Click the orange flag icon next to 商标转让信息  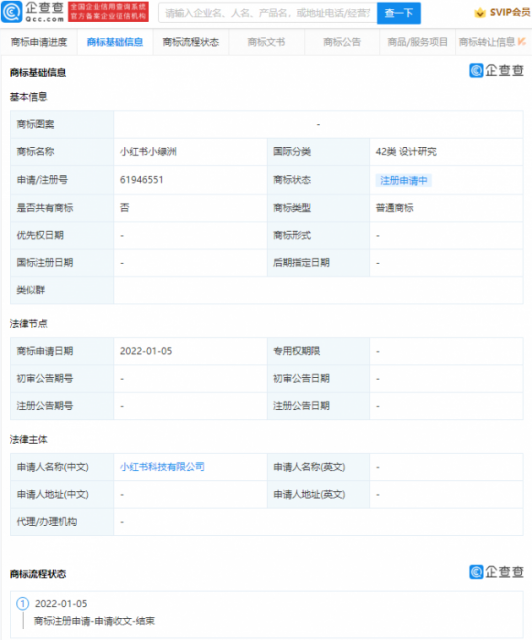point(521,41)
